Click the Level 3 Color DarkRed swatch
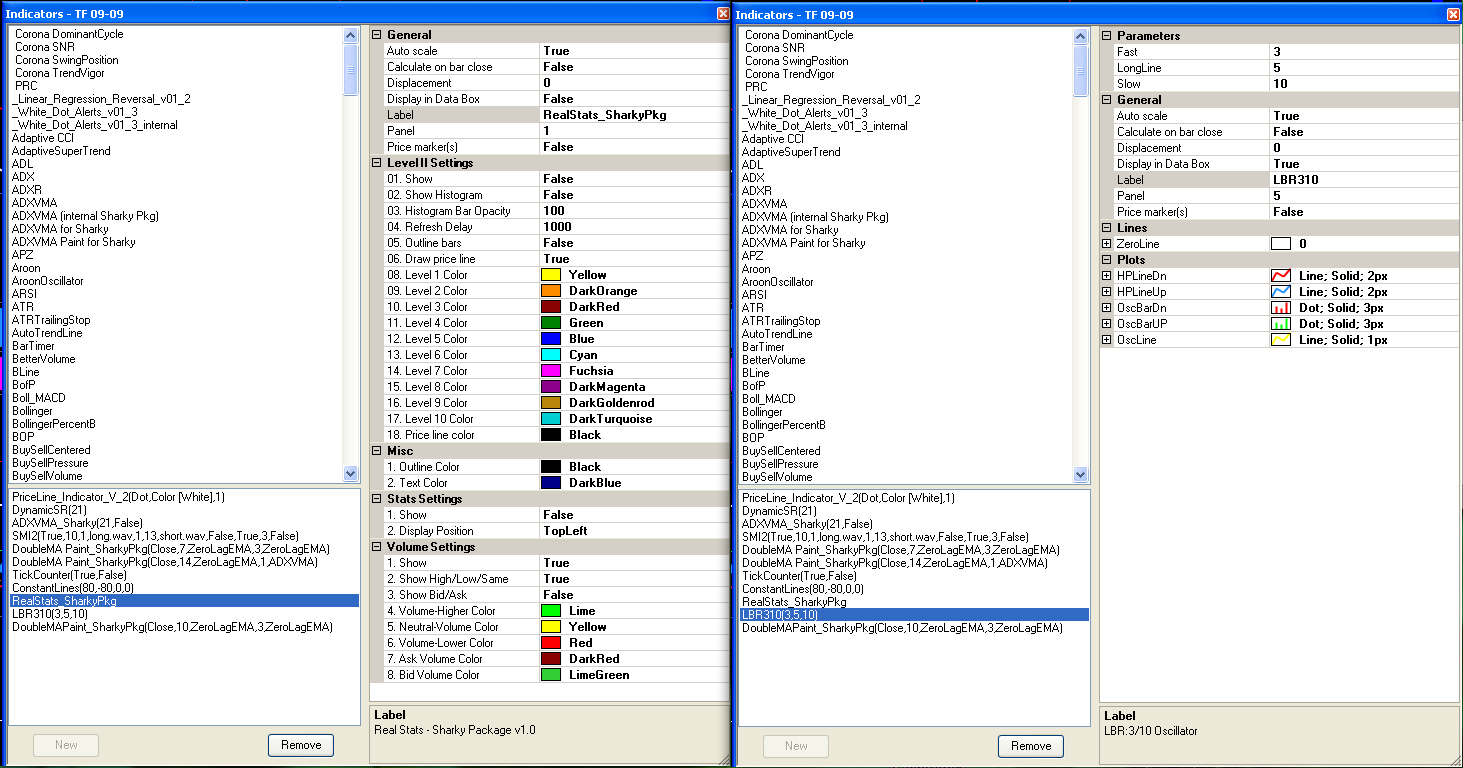Screen dimensions: 1463x768 coord(551,307)
